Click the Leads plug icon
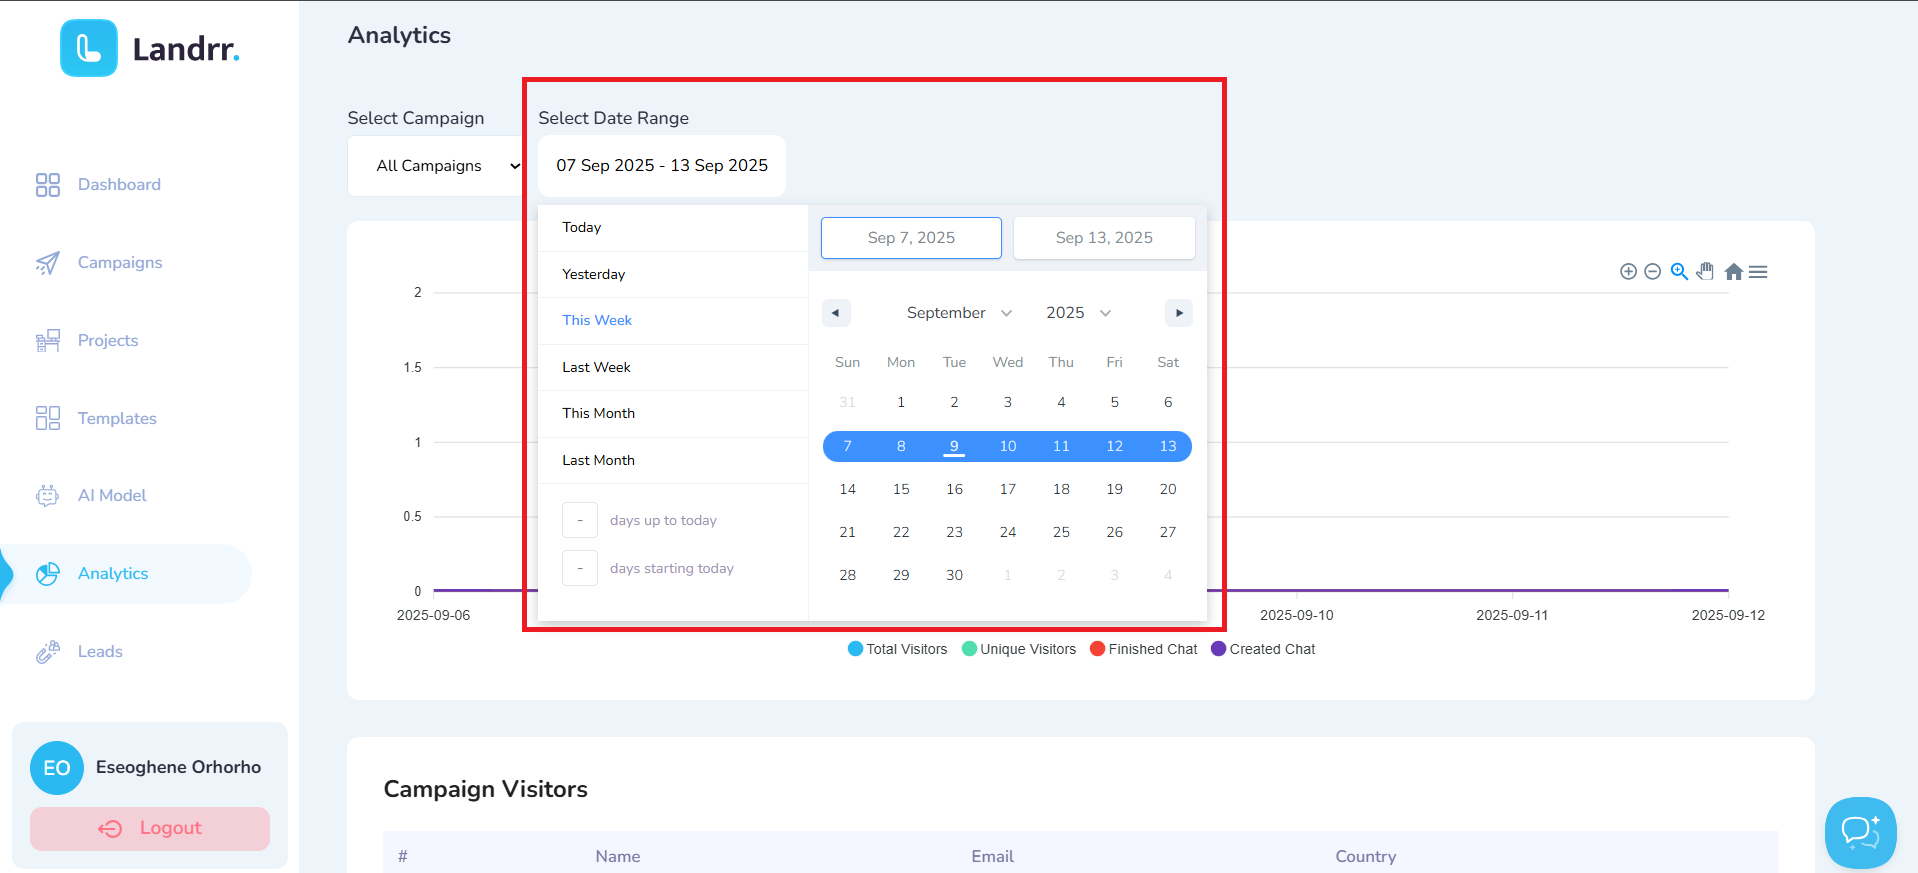The image size is (1918, 873). click(48, 652)
